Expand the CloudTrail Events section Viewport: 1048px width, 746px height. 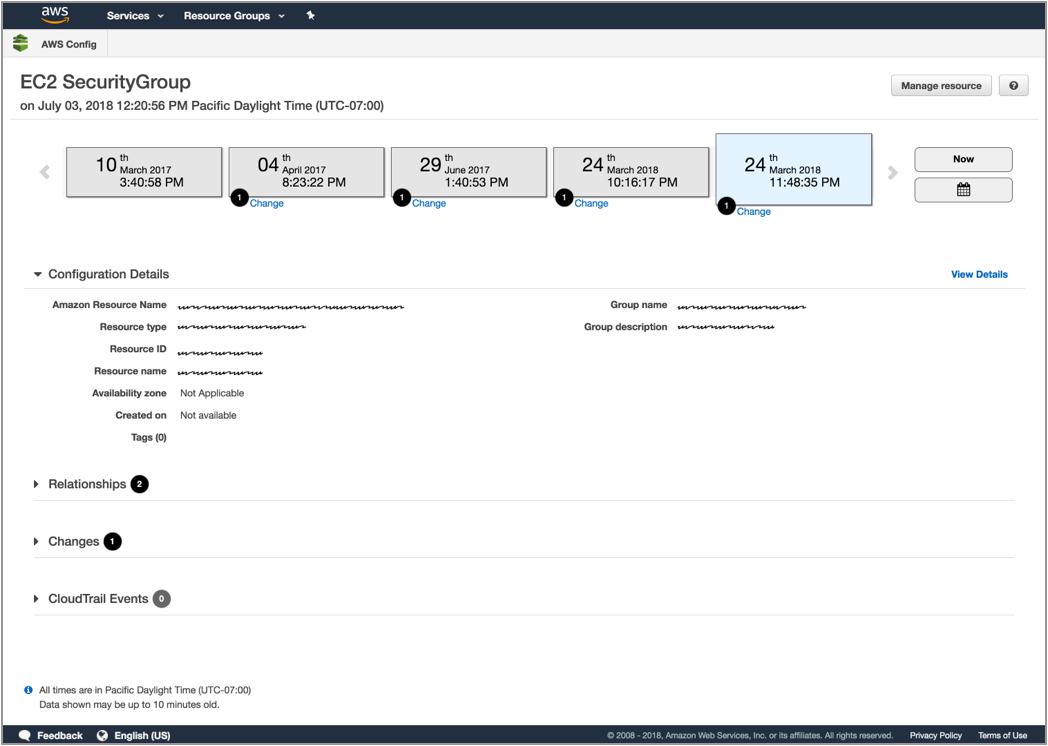36,599
